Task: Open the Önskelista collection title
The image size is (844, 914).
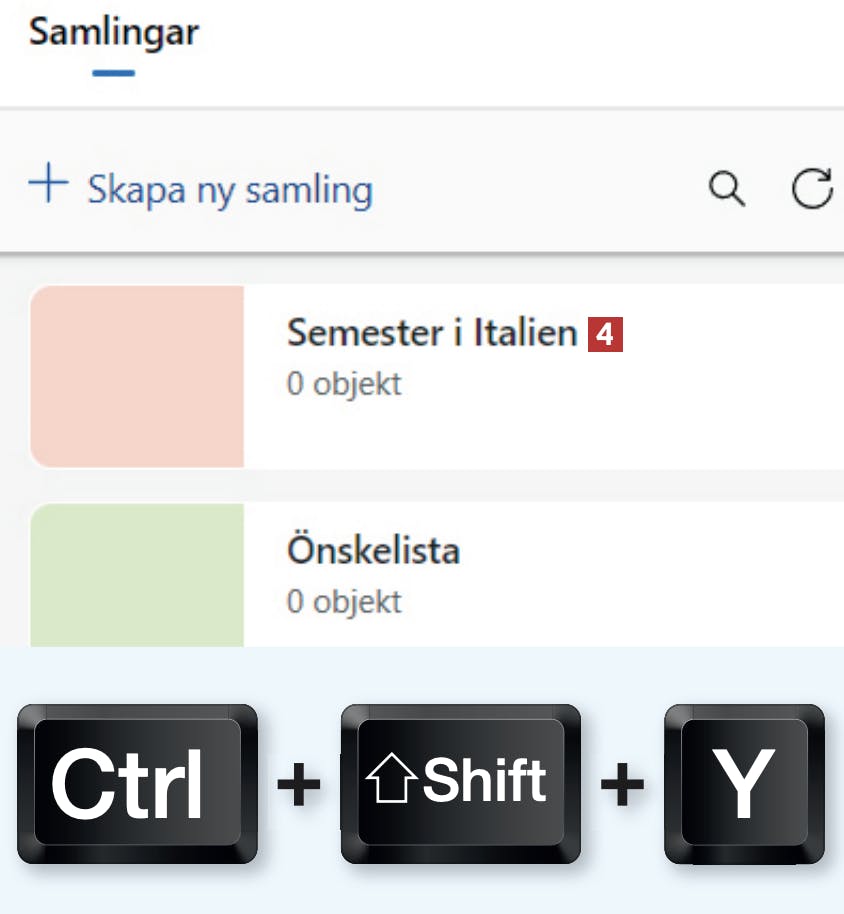Action: pyautogui.click(x=373, y=551)
